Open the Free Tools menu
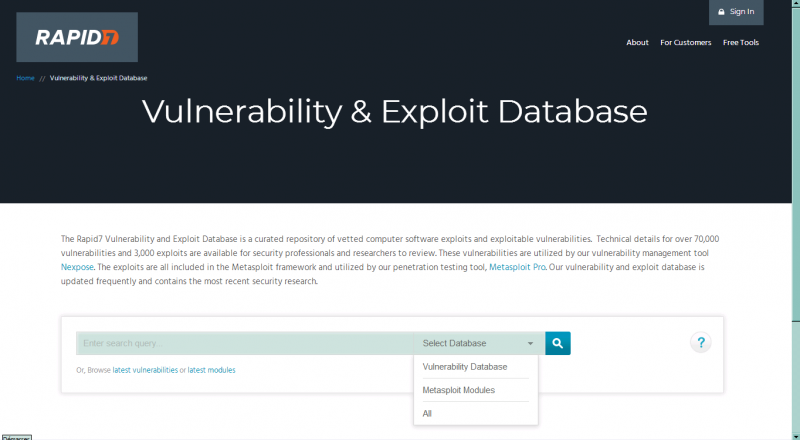The width and height of the screenshot is (800, 440). coord(741,43)
